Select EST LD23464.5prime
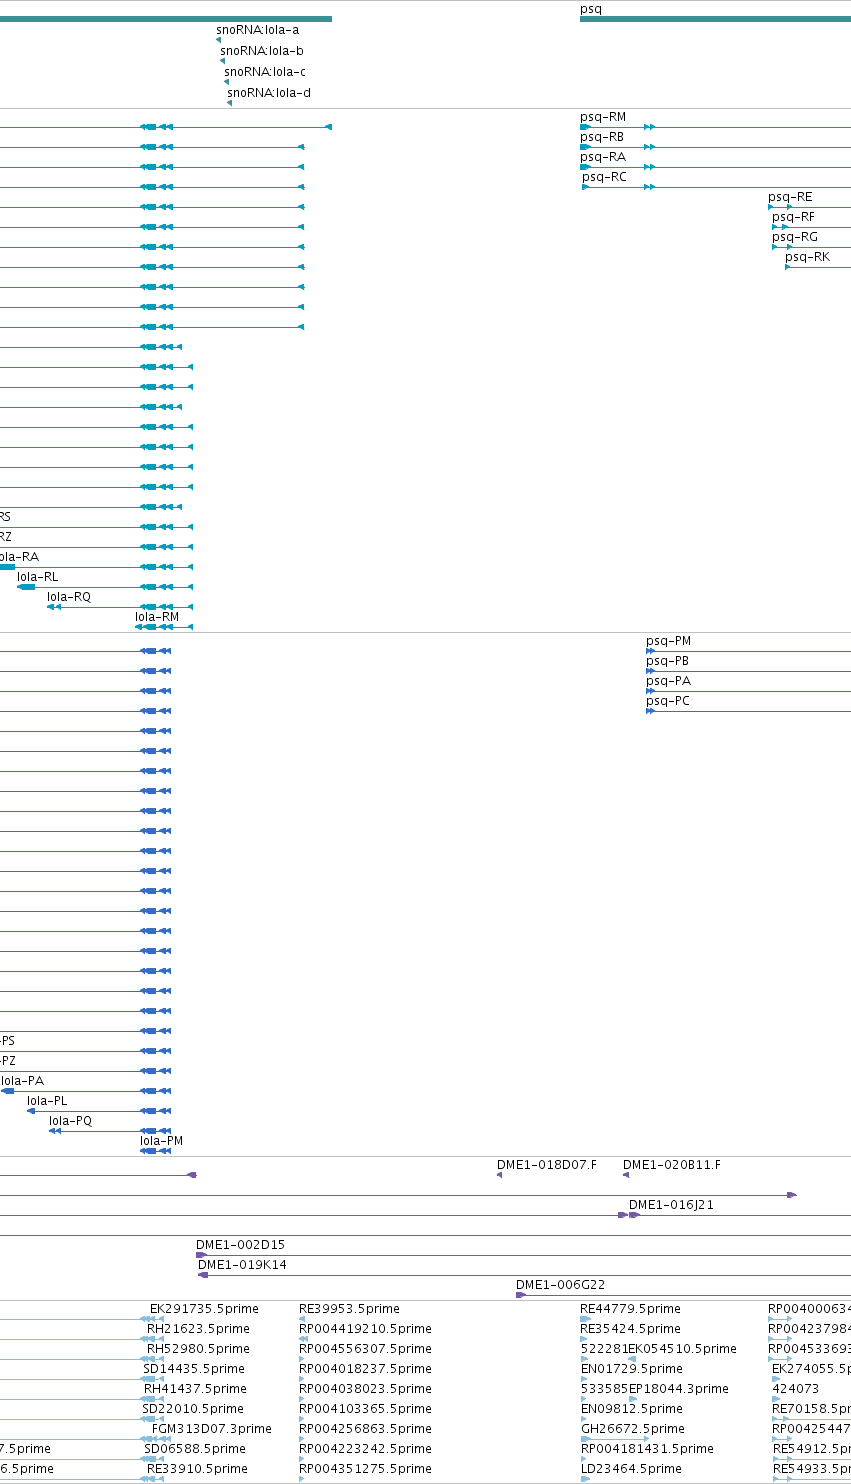 (x=631, y=1469)
